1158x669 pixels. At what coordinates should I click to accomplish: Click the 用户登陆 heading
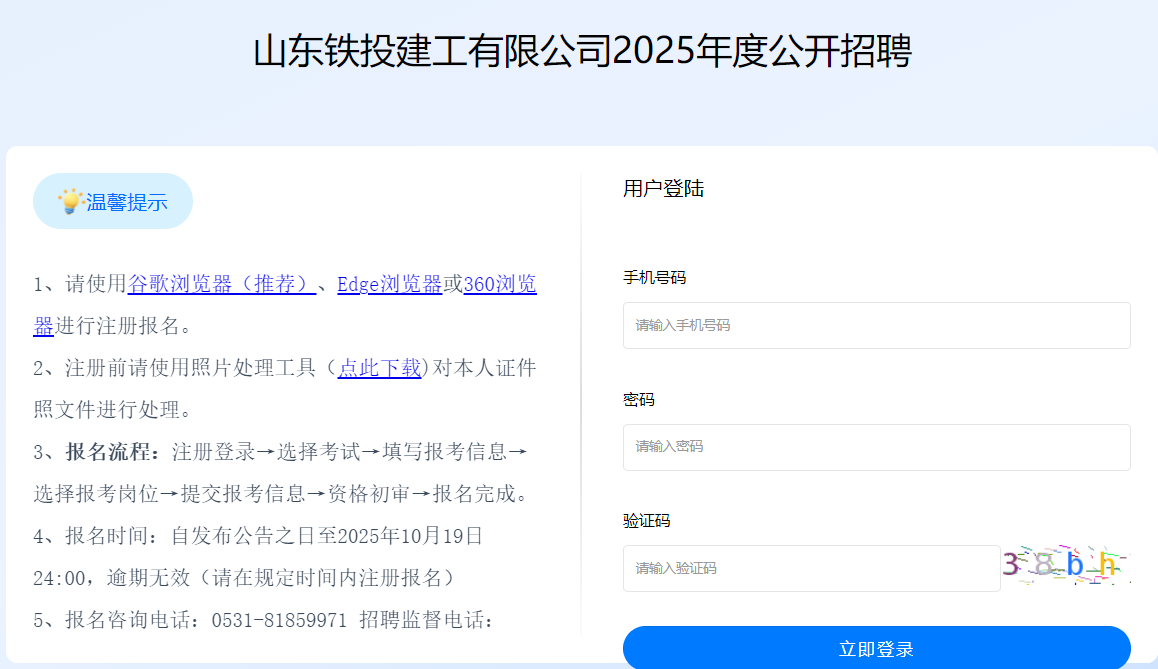point(663,189)
